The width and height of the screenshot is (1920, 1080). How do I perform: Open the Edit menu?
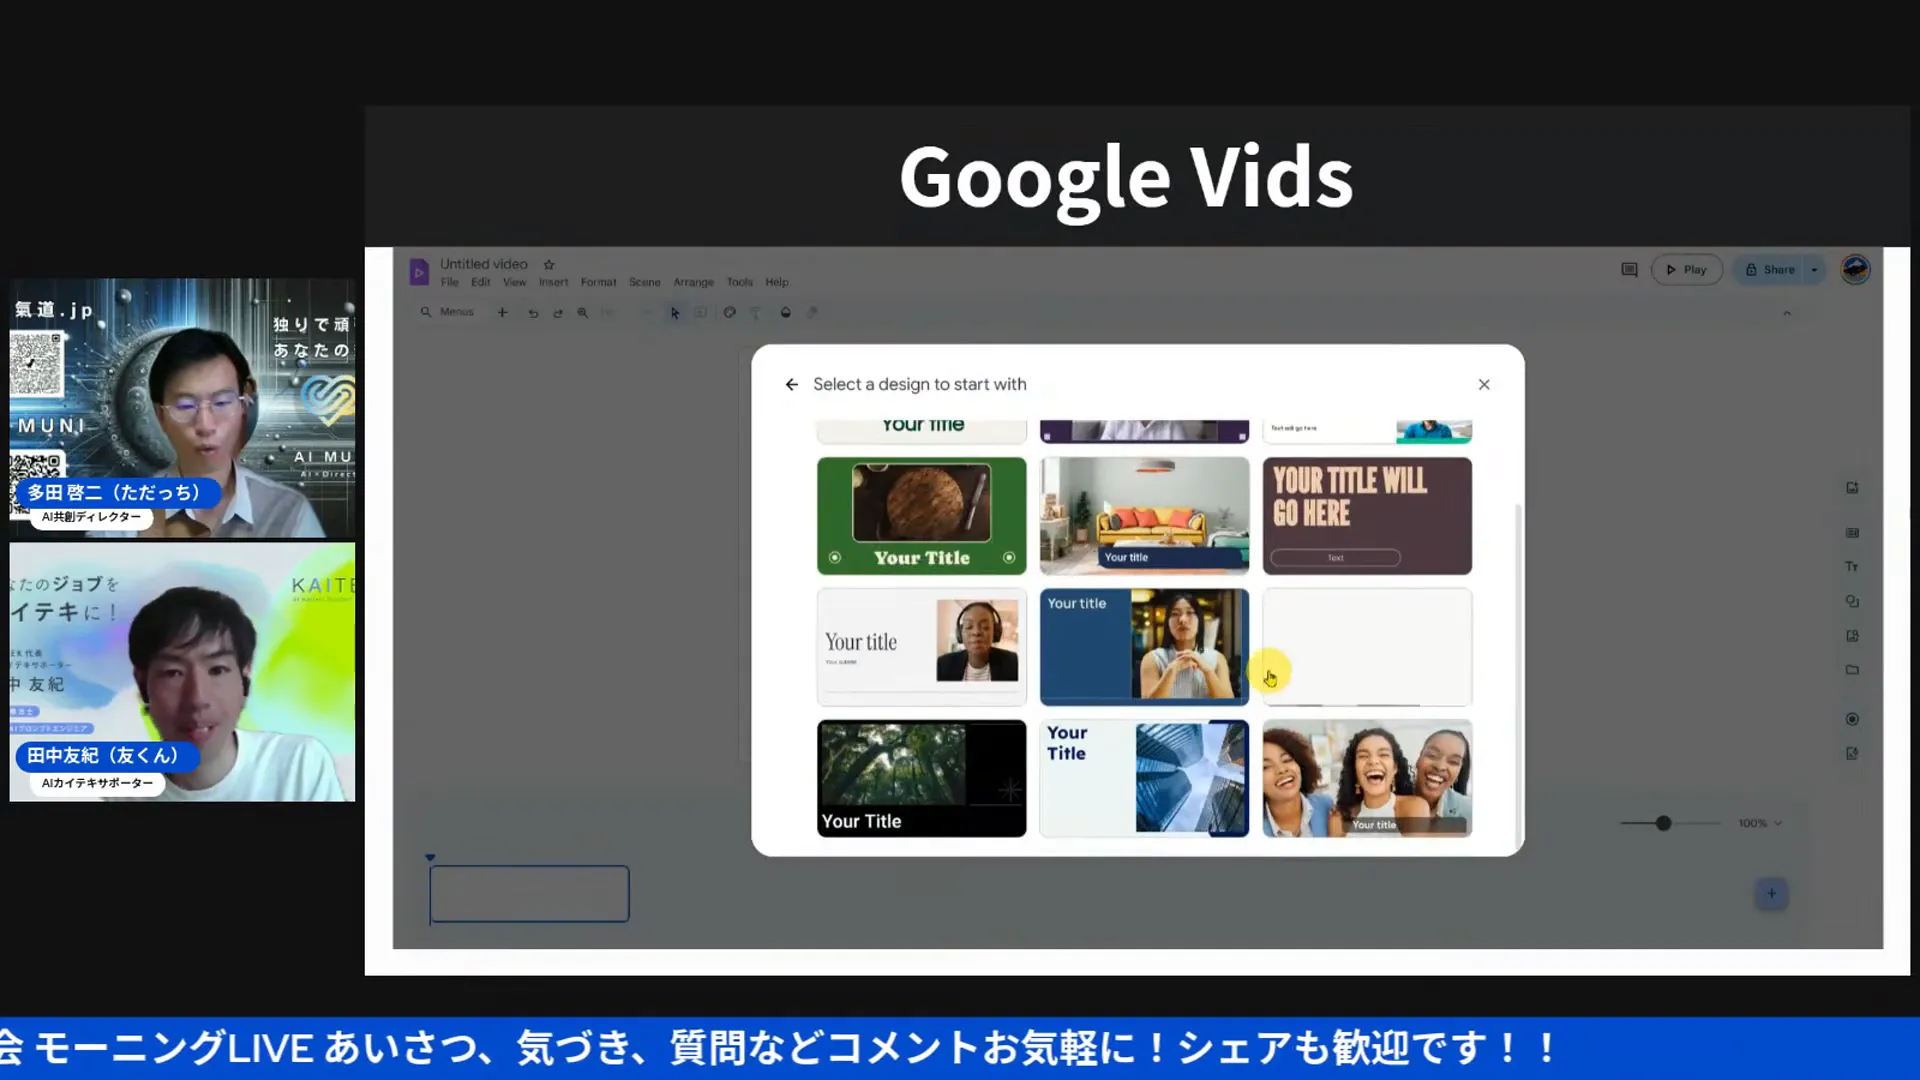481,282
